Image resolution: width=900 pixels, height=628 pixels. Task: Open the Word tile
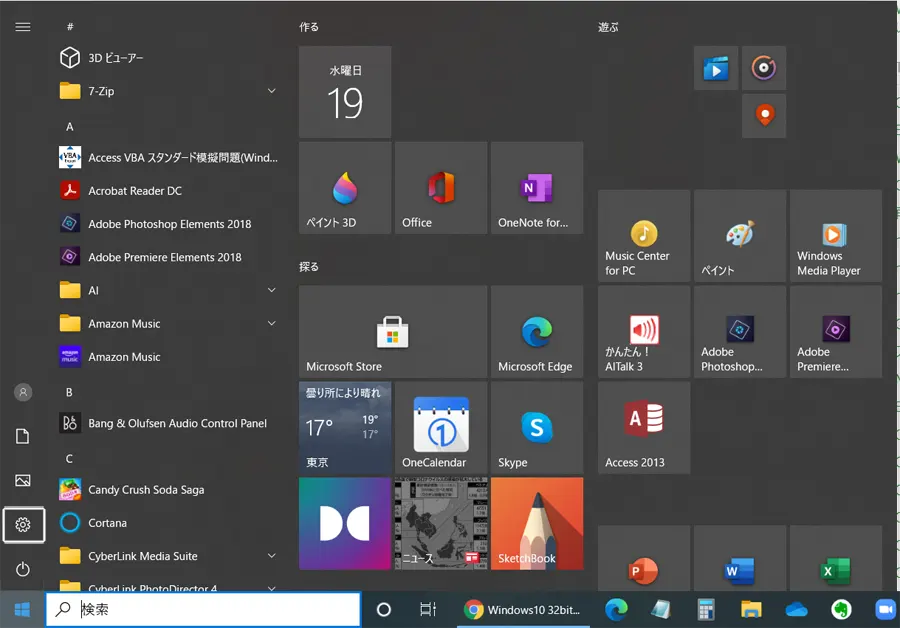(740, 559)
